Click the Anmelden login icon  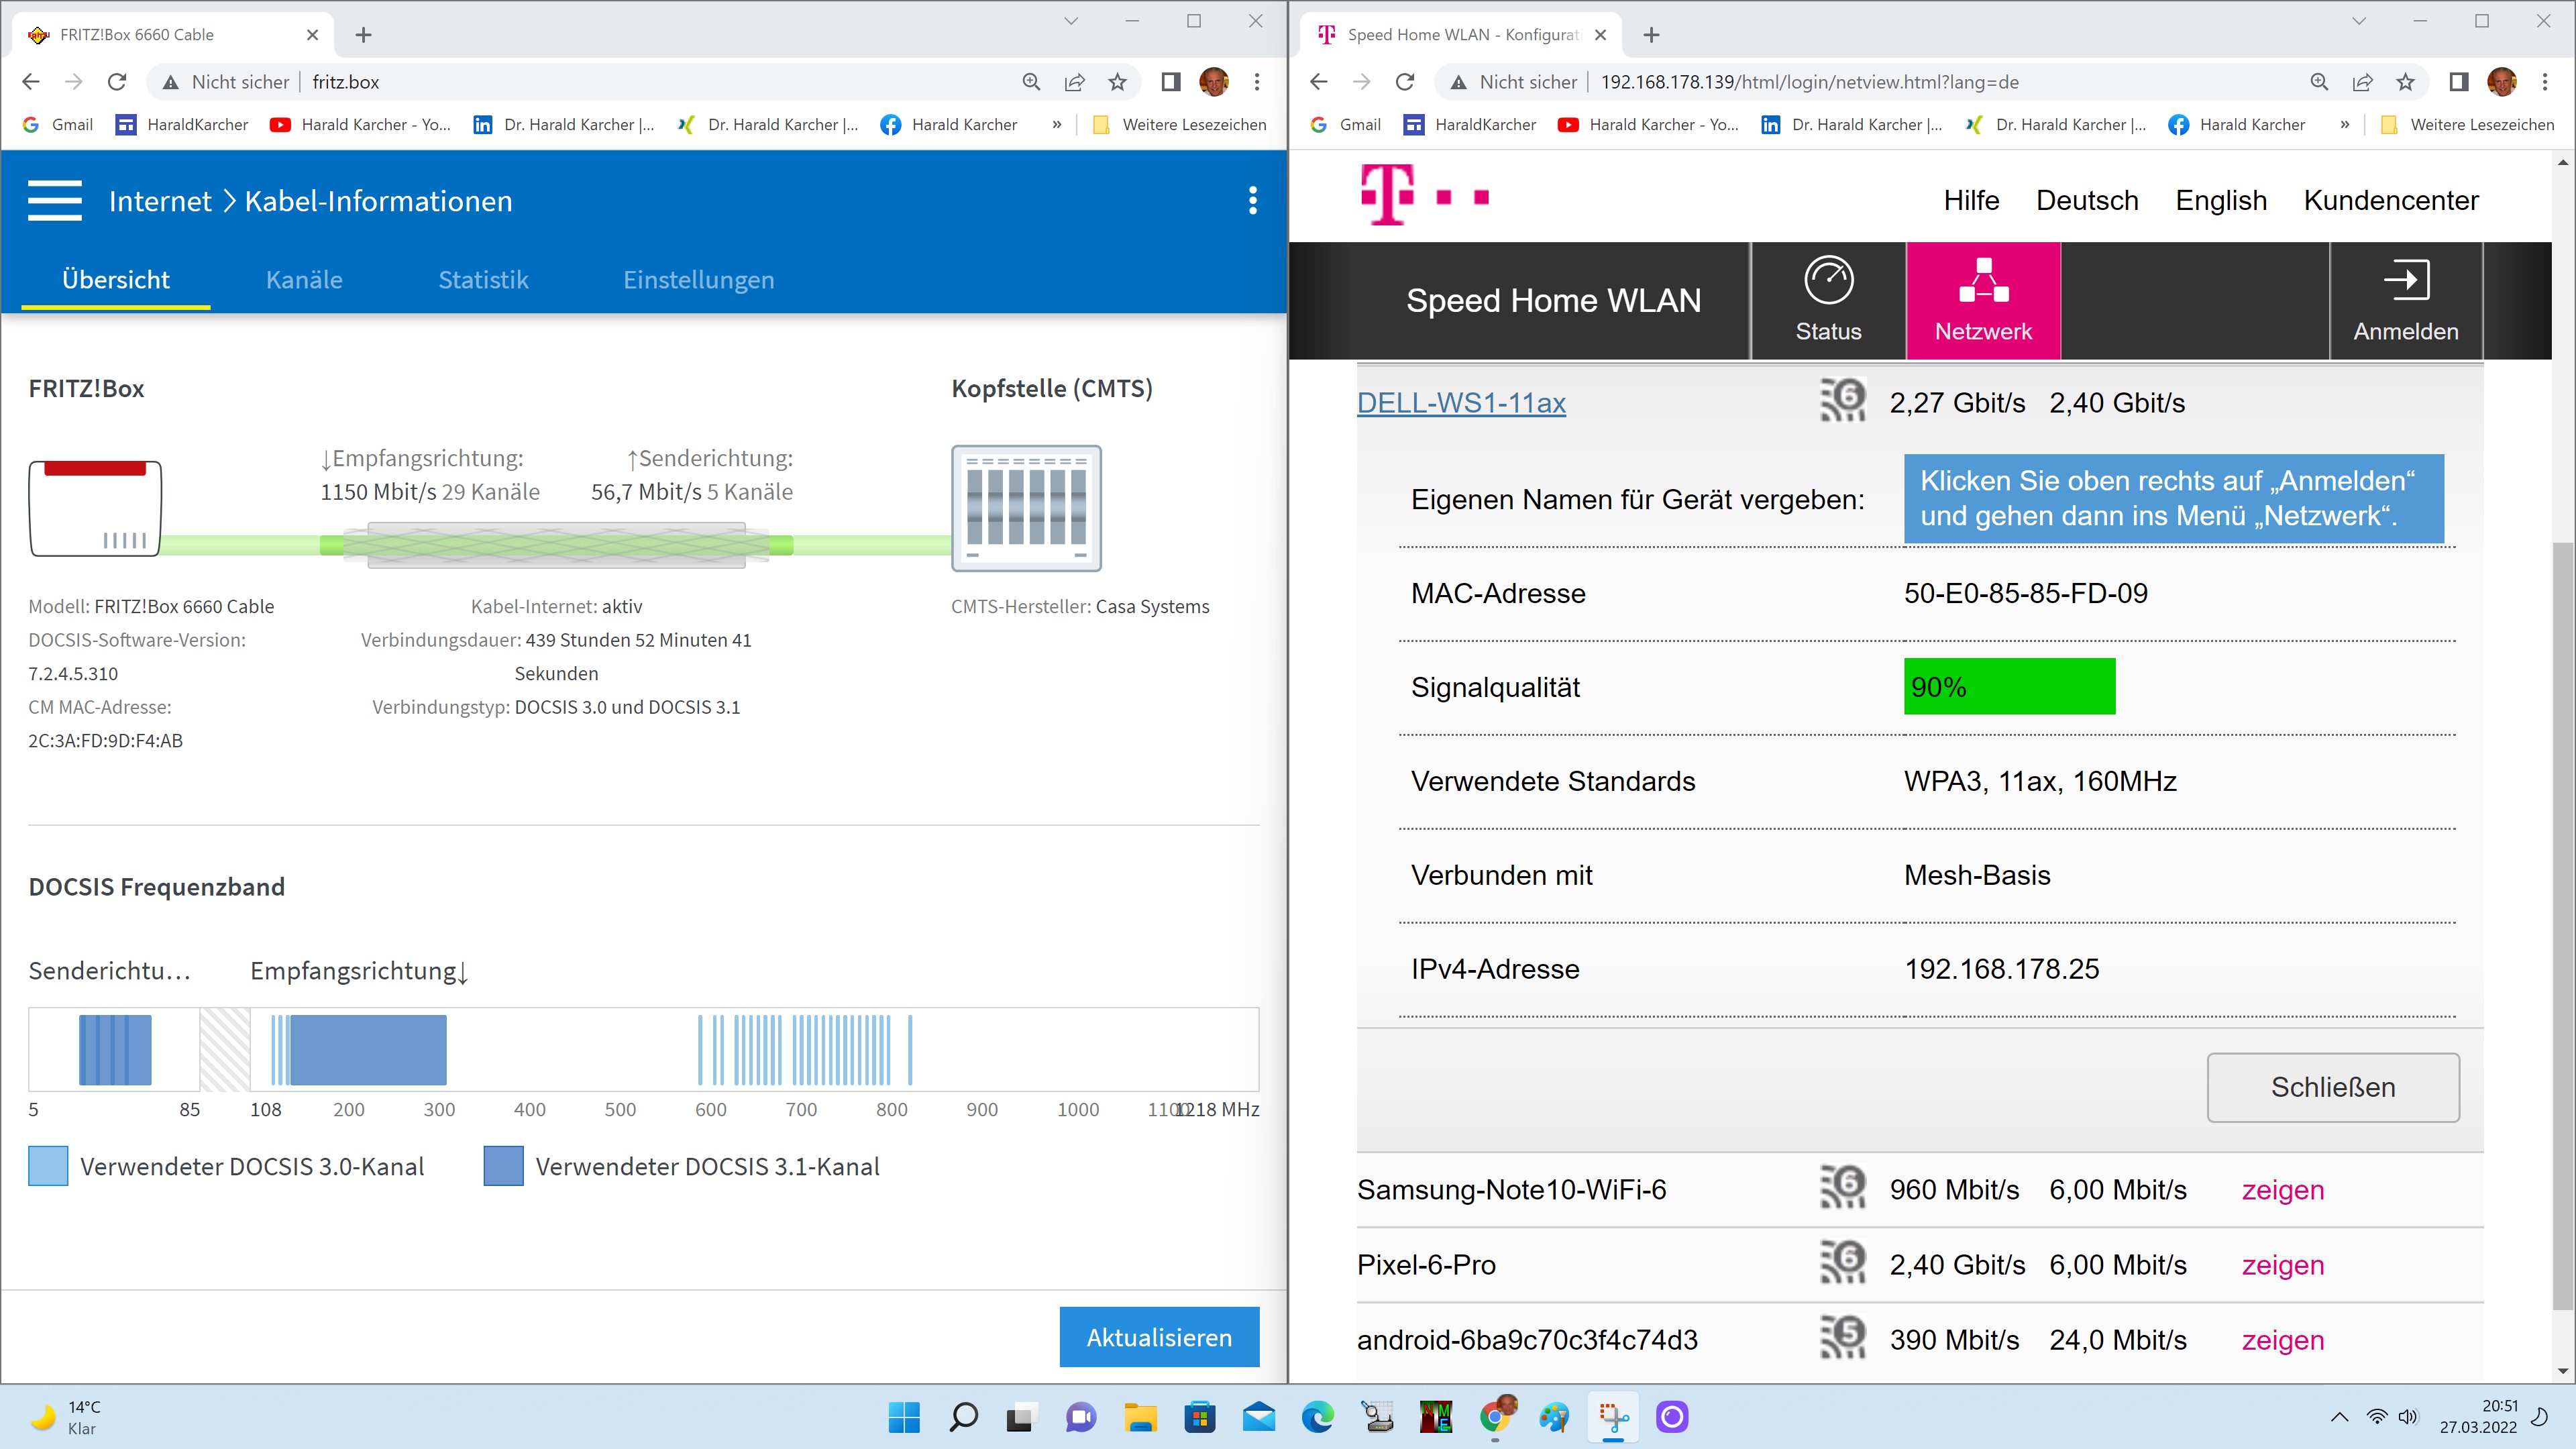click(x=2405, y=281)
